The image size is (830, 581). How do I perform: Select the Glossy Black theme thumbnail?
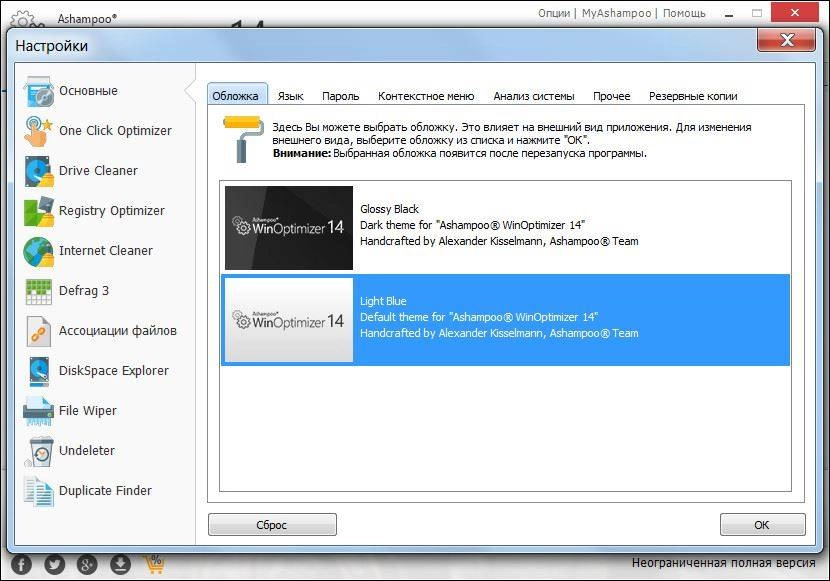click(289, 228)
